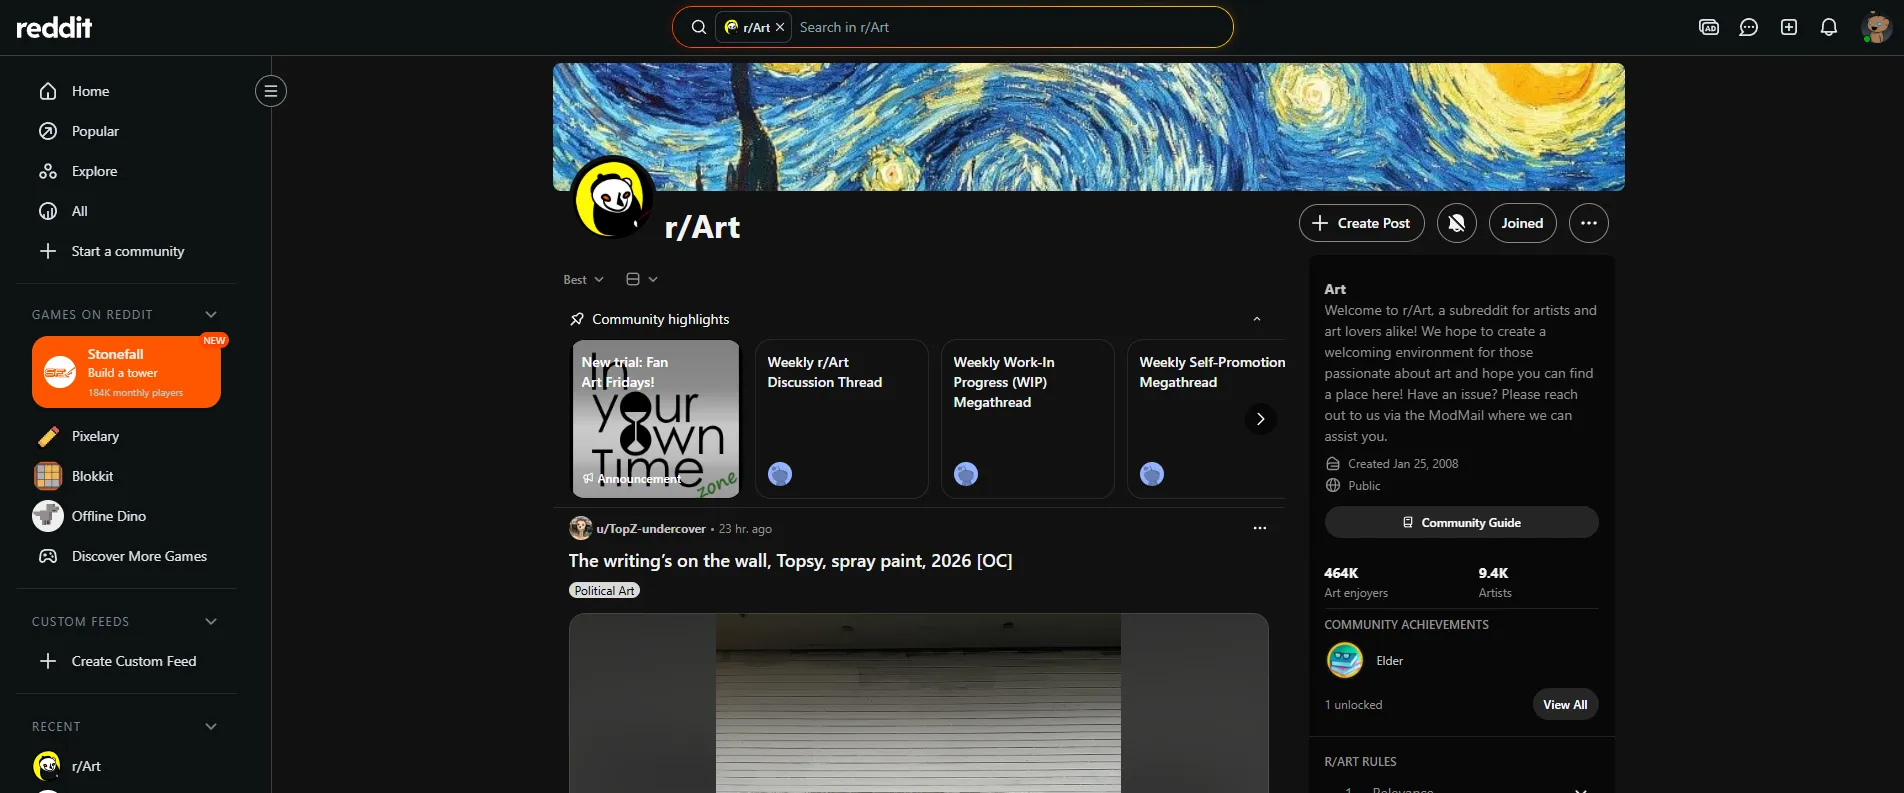This screenshot has height=793, width=1904.
Task: Focus the Search in r/Art field
Action: tap(1010, 27)
